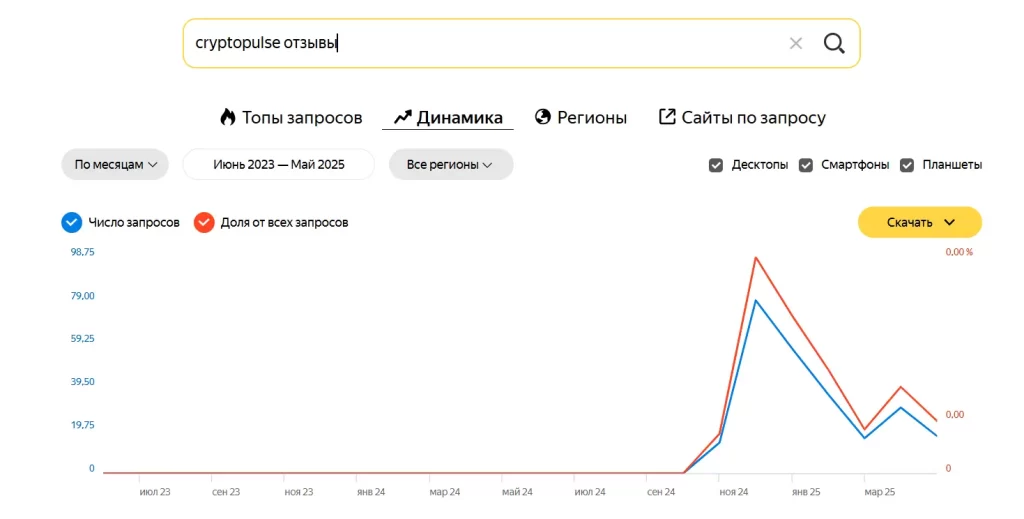Uncheck the Десктопы checkbox

716,165
